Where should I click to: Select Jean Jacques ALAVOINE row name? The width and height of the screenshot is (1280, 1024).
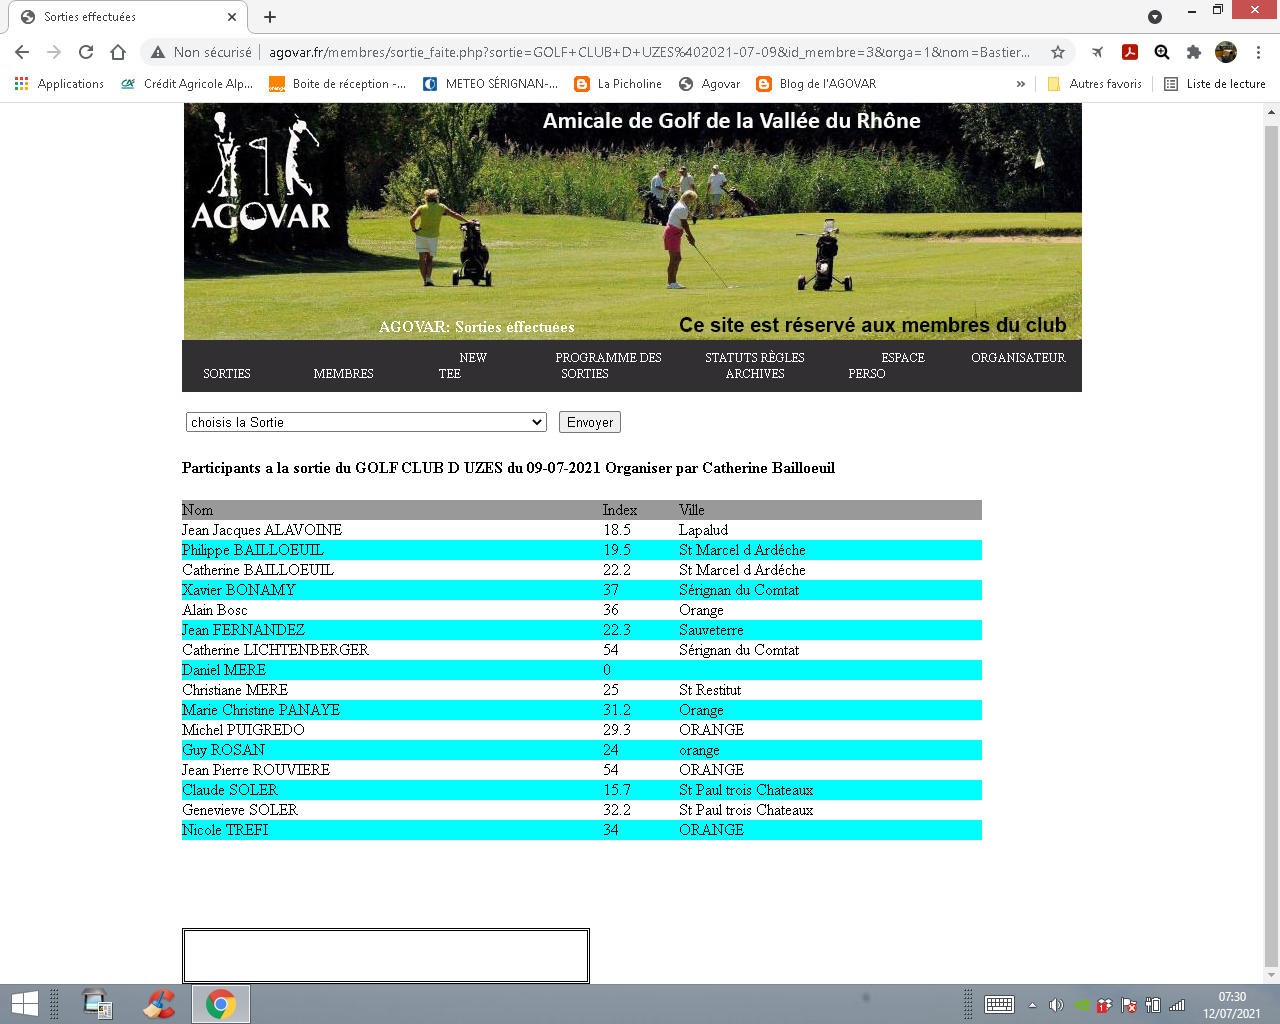262,530
